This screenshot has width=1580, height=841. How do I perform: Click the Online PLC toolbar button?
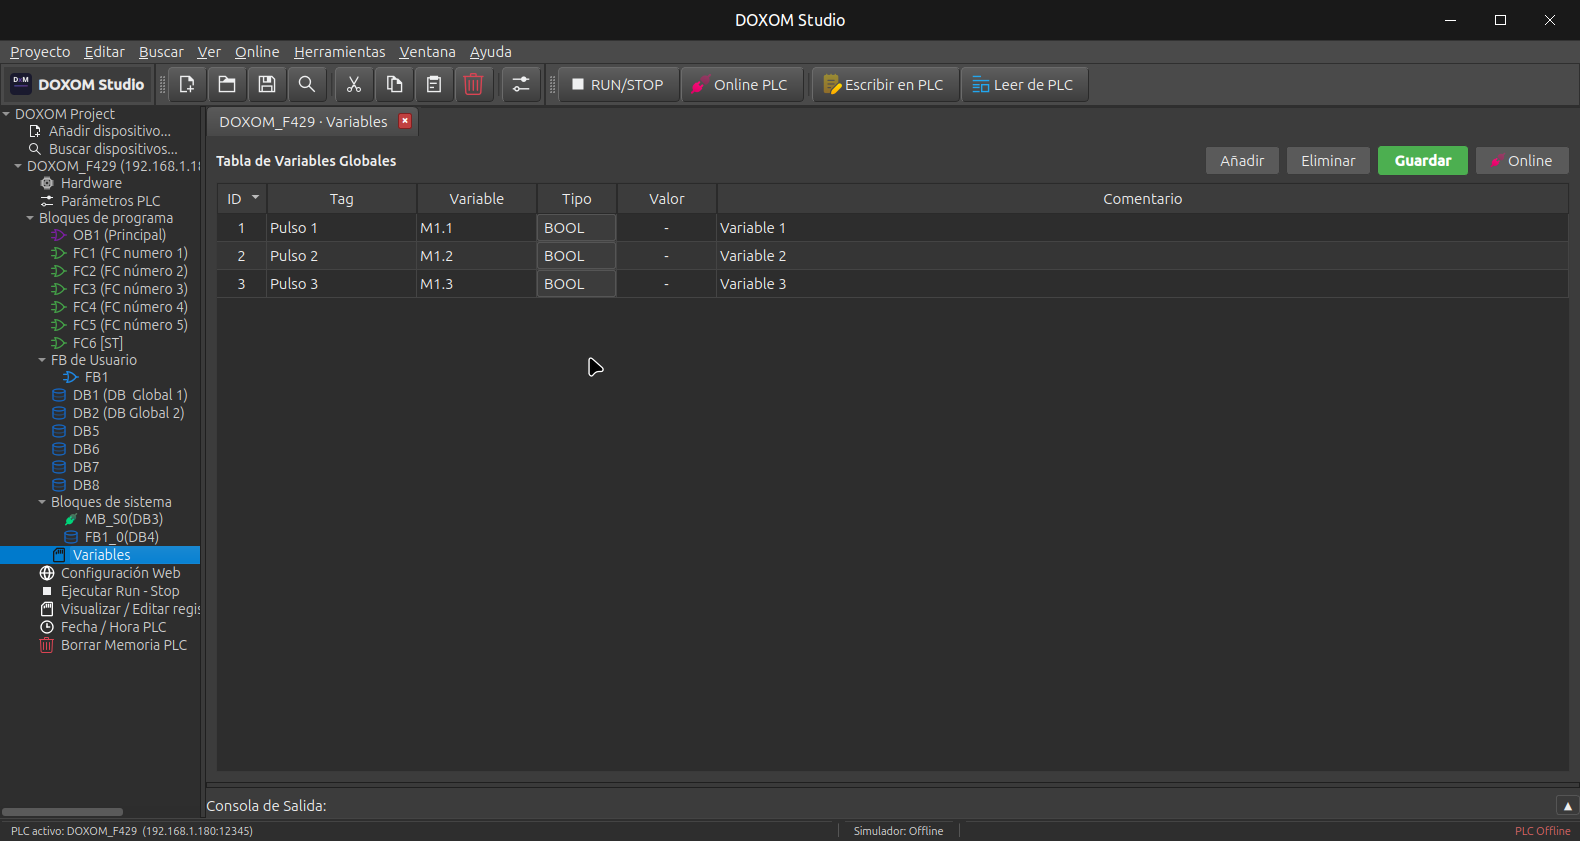pos(741,85)
